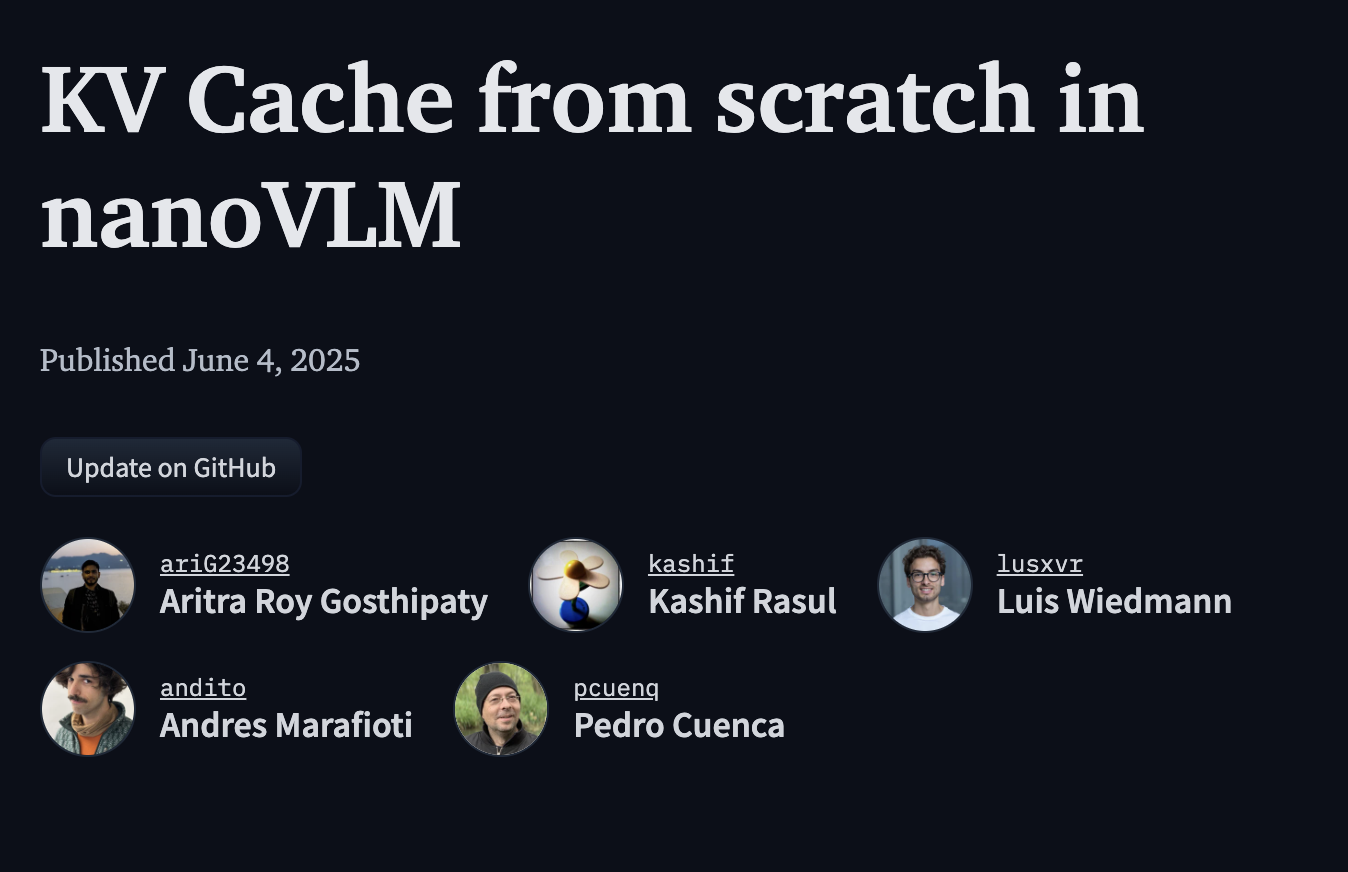Click the name Andres Marafioti

(x=286, y=726)
